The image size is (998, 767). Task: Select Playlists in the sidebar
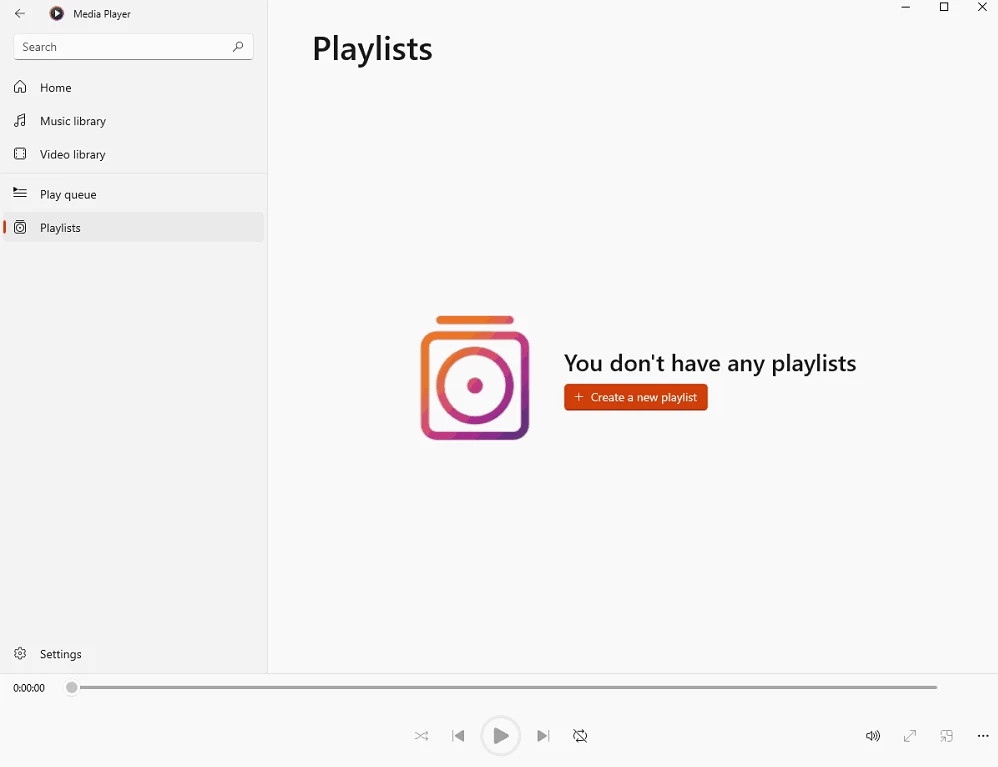tap(60, 228)
